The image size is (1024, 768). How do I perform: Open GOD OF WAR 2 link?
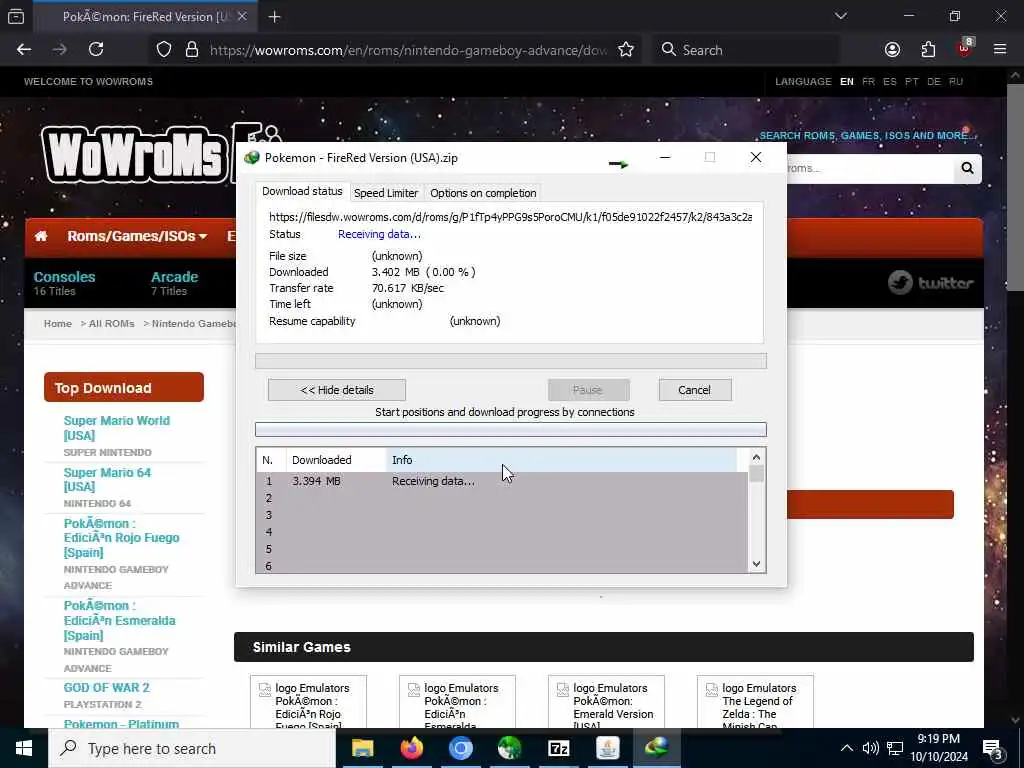point(106,688)
